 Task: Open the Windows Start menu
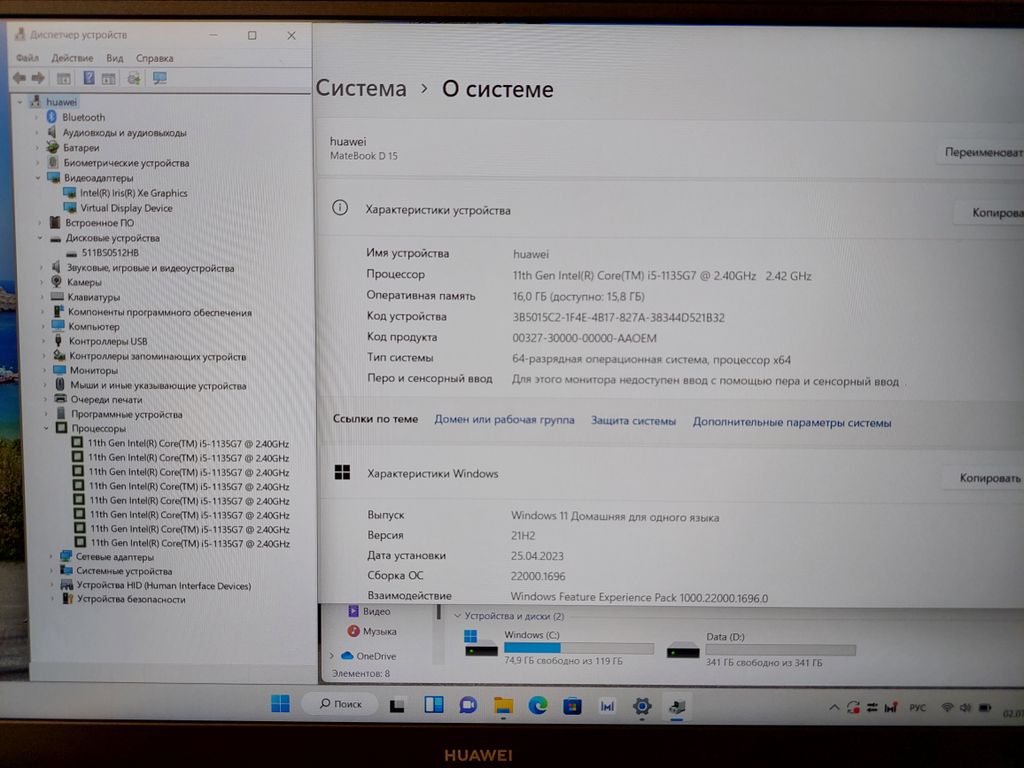280,703
